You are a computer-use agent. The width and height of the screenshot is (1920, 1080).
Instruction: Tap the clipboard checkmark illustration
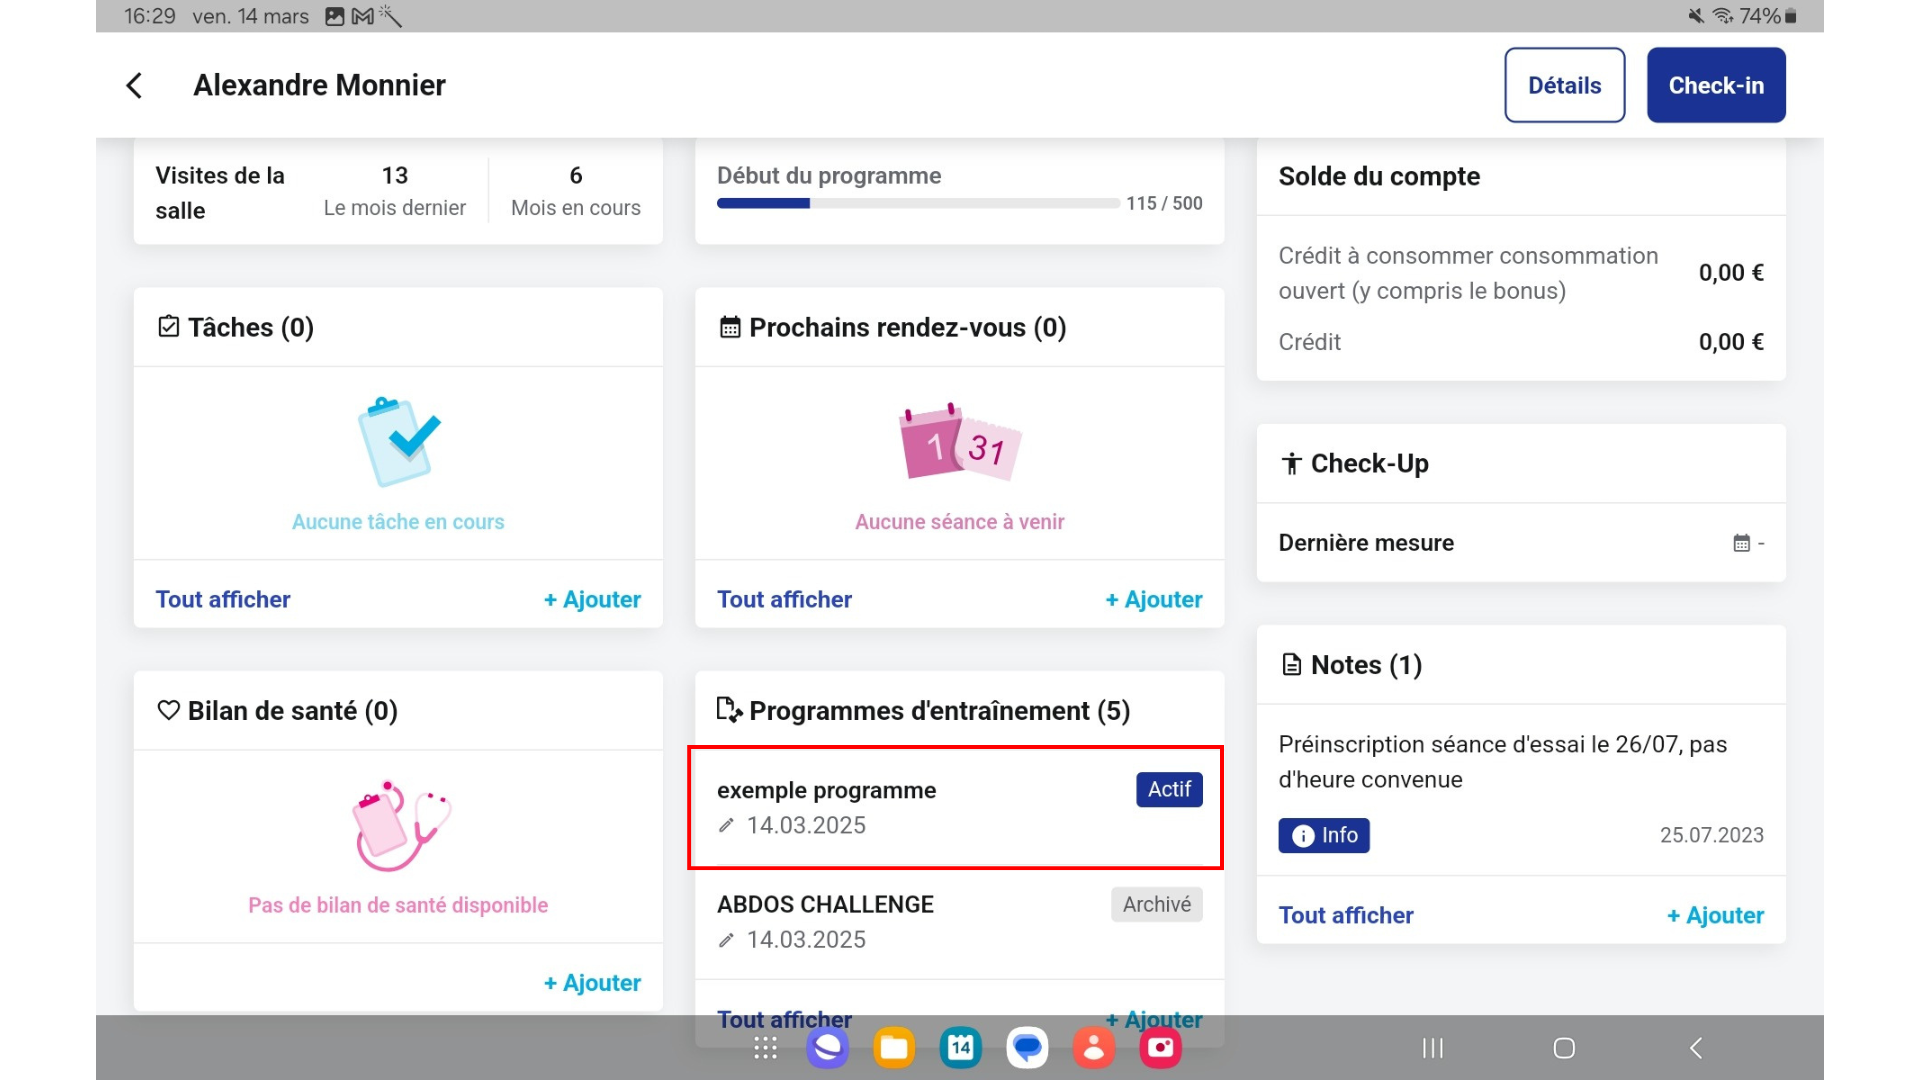pos(399,441)
